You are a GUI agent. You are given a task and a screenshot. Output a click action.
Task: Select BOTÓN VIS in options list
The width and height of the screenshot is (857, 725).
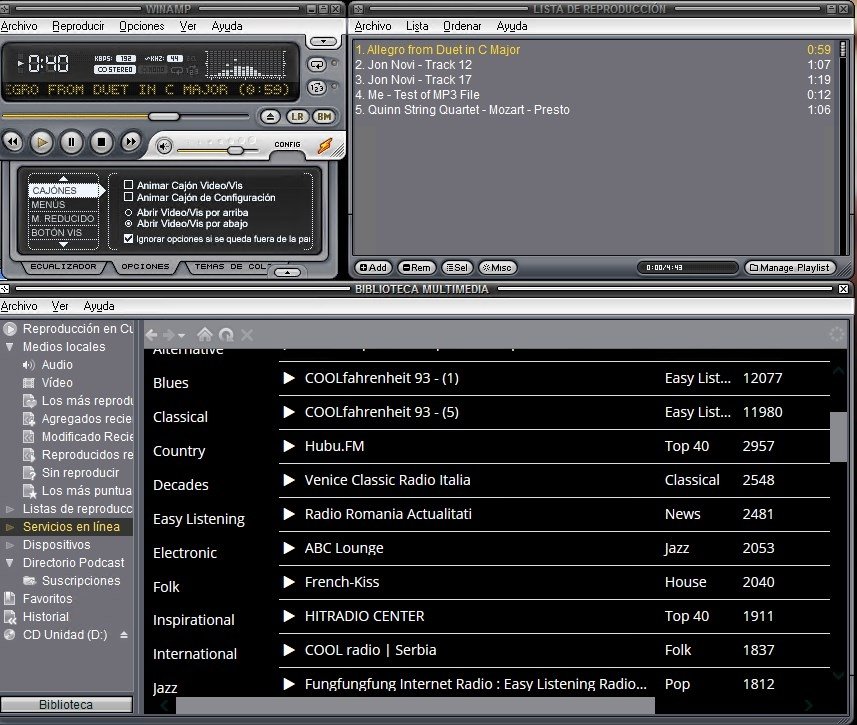[x=63, y=232]
